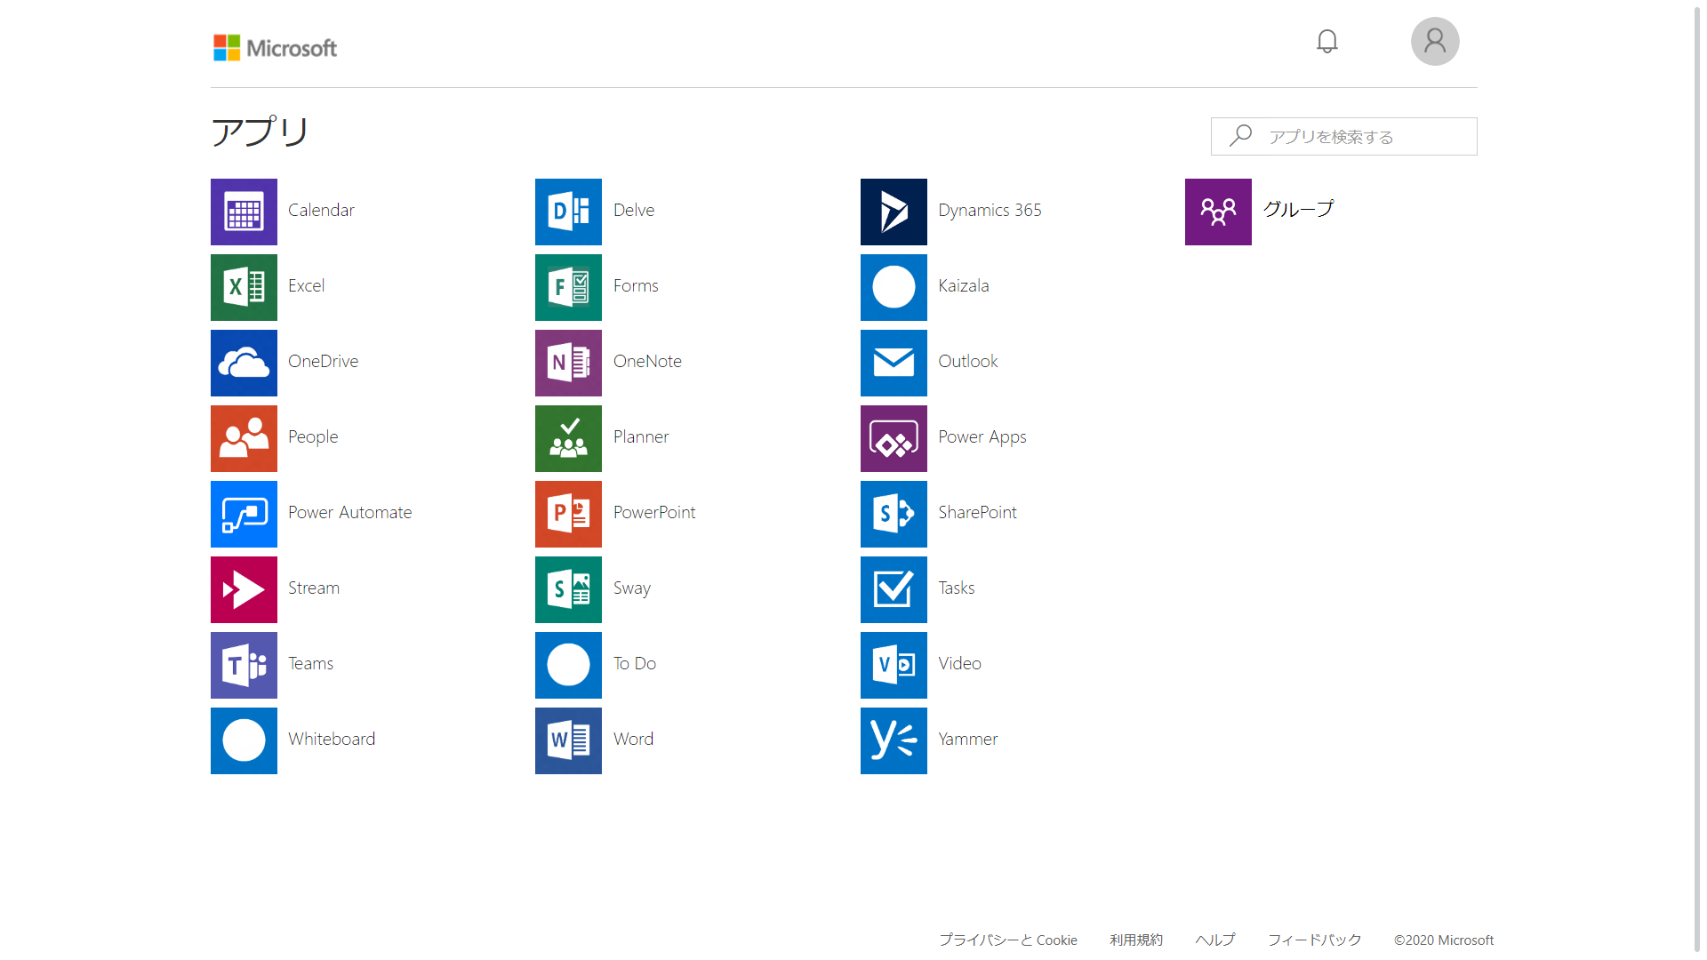Open the Calendar app icon
The image size is (1707, 960).
pos(243,212)
